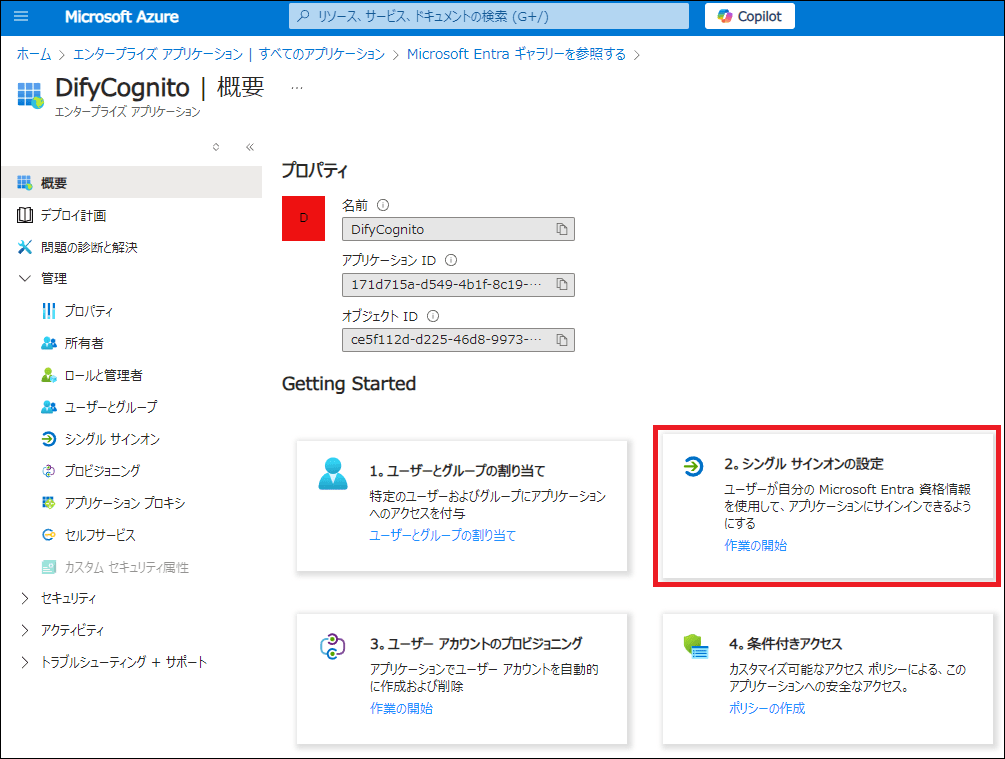Image resolution: width=1005 pixels, height=759 pixels.
Task: Collapse the sidebar with double-chevron icon
Action: (250, 147)
